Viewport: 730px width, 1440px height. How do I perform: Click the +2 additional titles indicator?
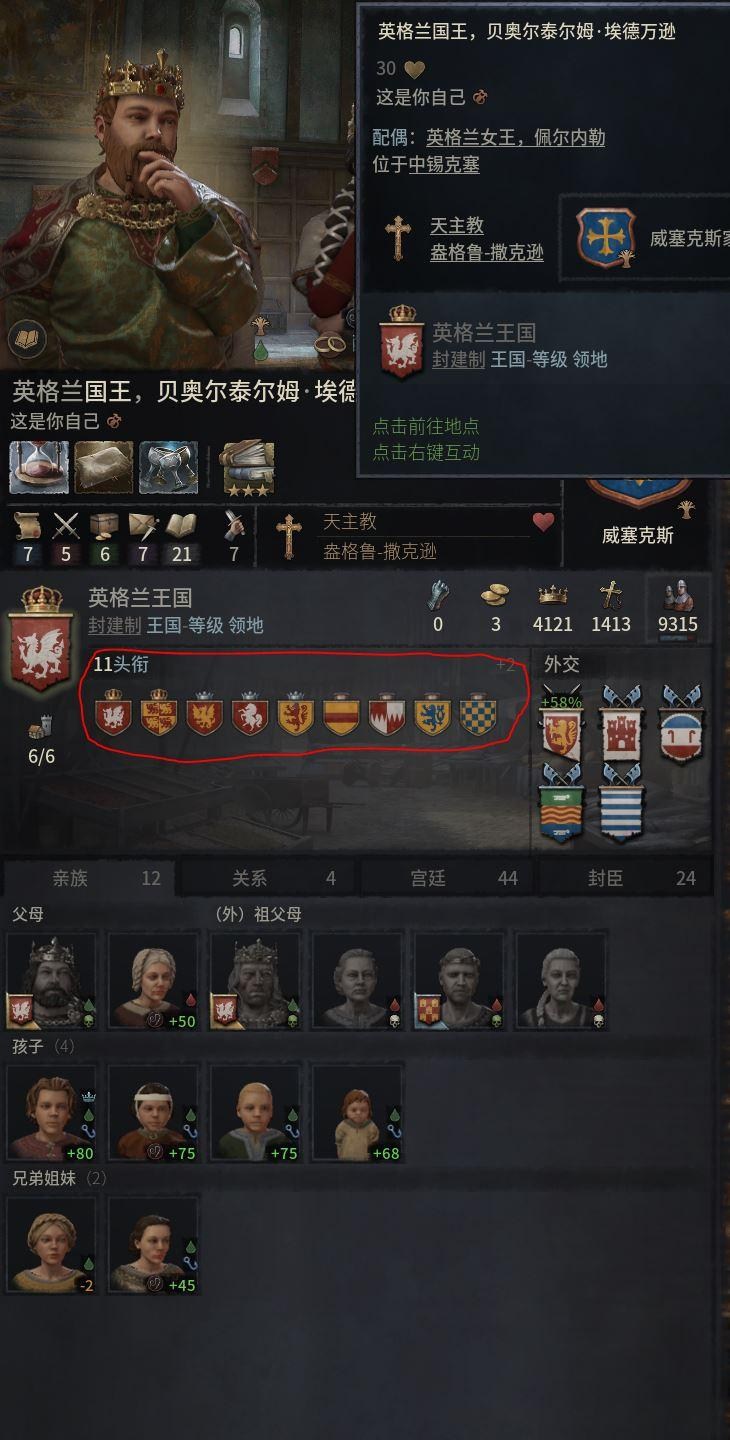[x=507, y=665]
